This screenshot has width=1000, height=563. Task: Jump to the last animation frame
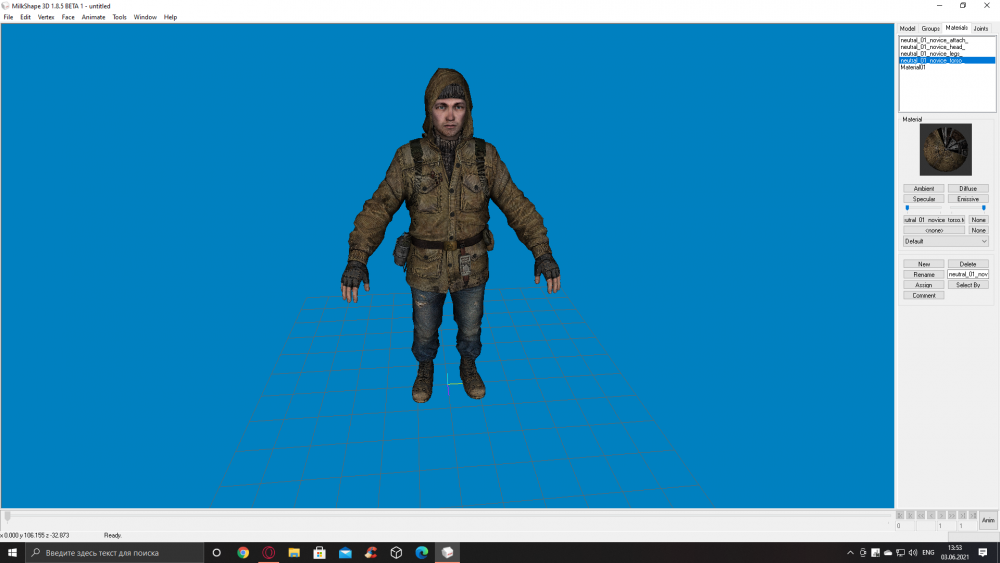(x=973, y=515)
